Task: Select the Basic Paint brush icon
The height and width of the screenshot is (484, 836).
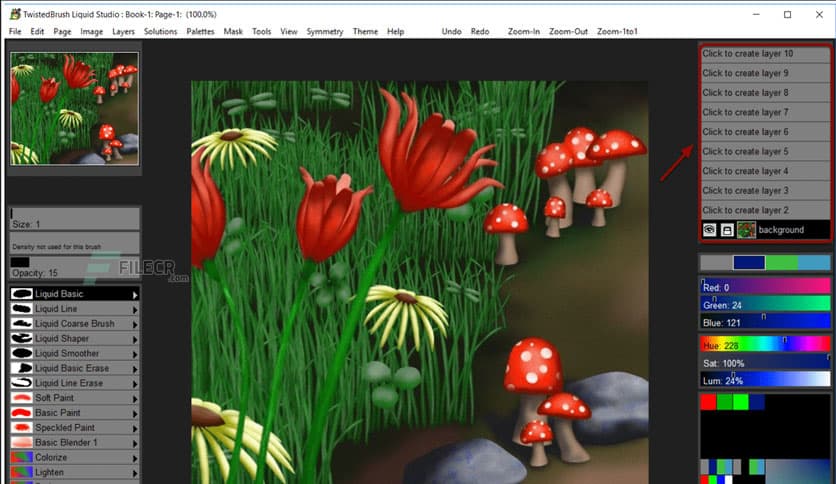Action: click(22, 413)
